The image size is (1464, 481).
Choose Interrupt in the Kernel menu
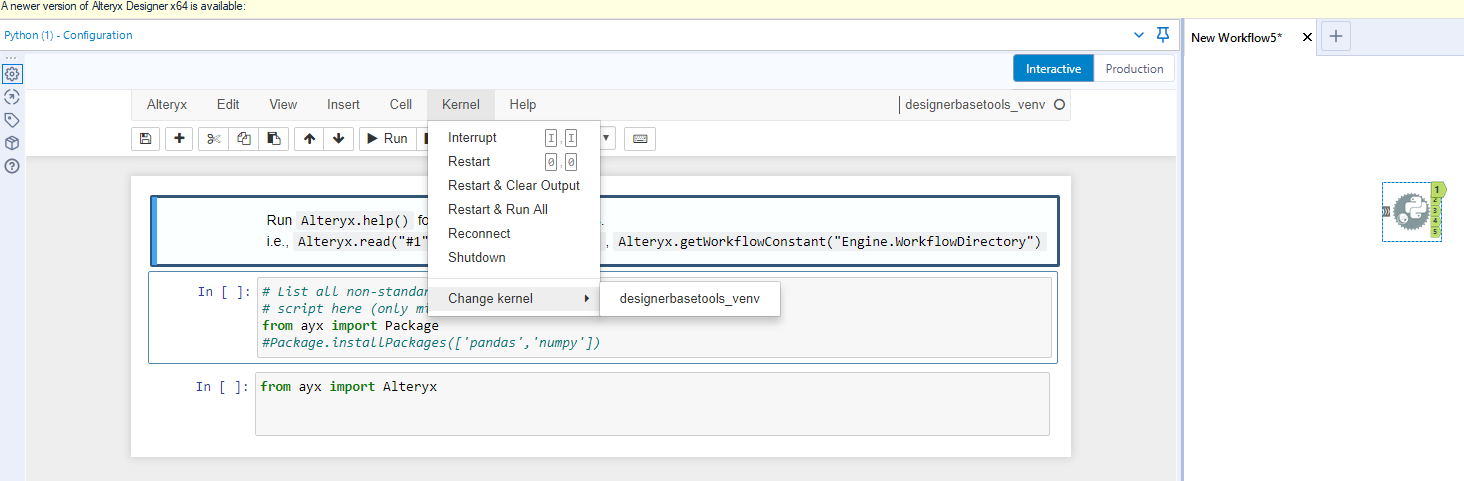point(472,138)
